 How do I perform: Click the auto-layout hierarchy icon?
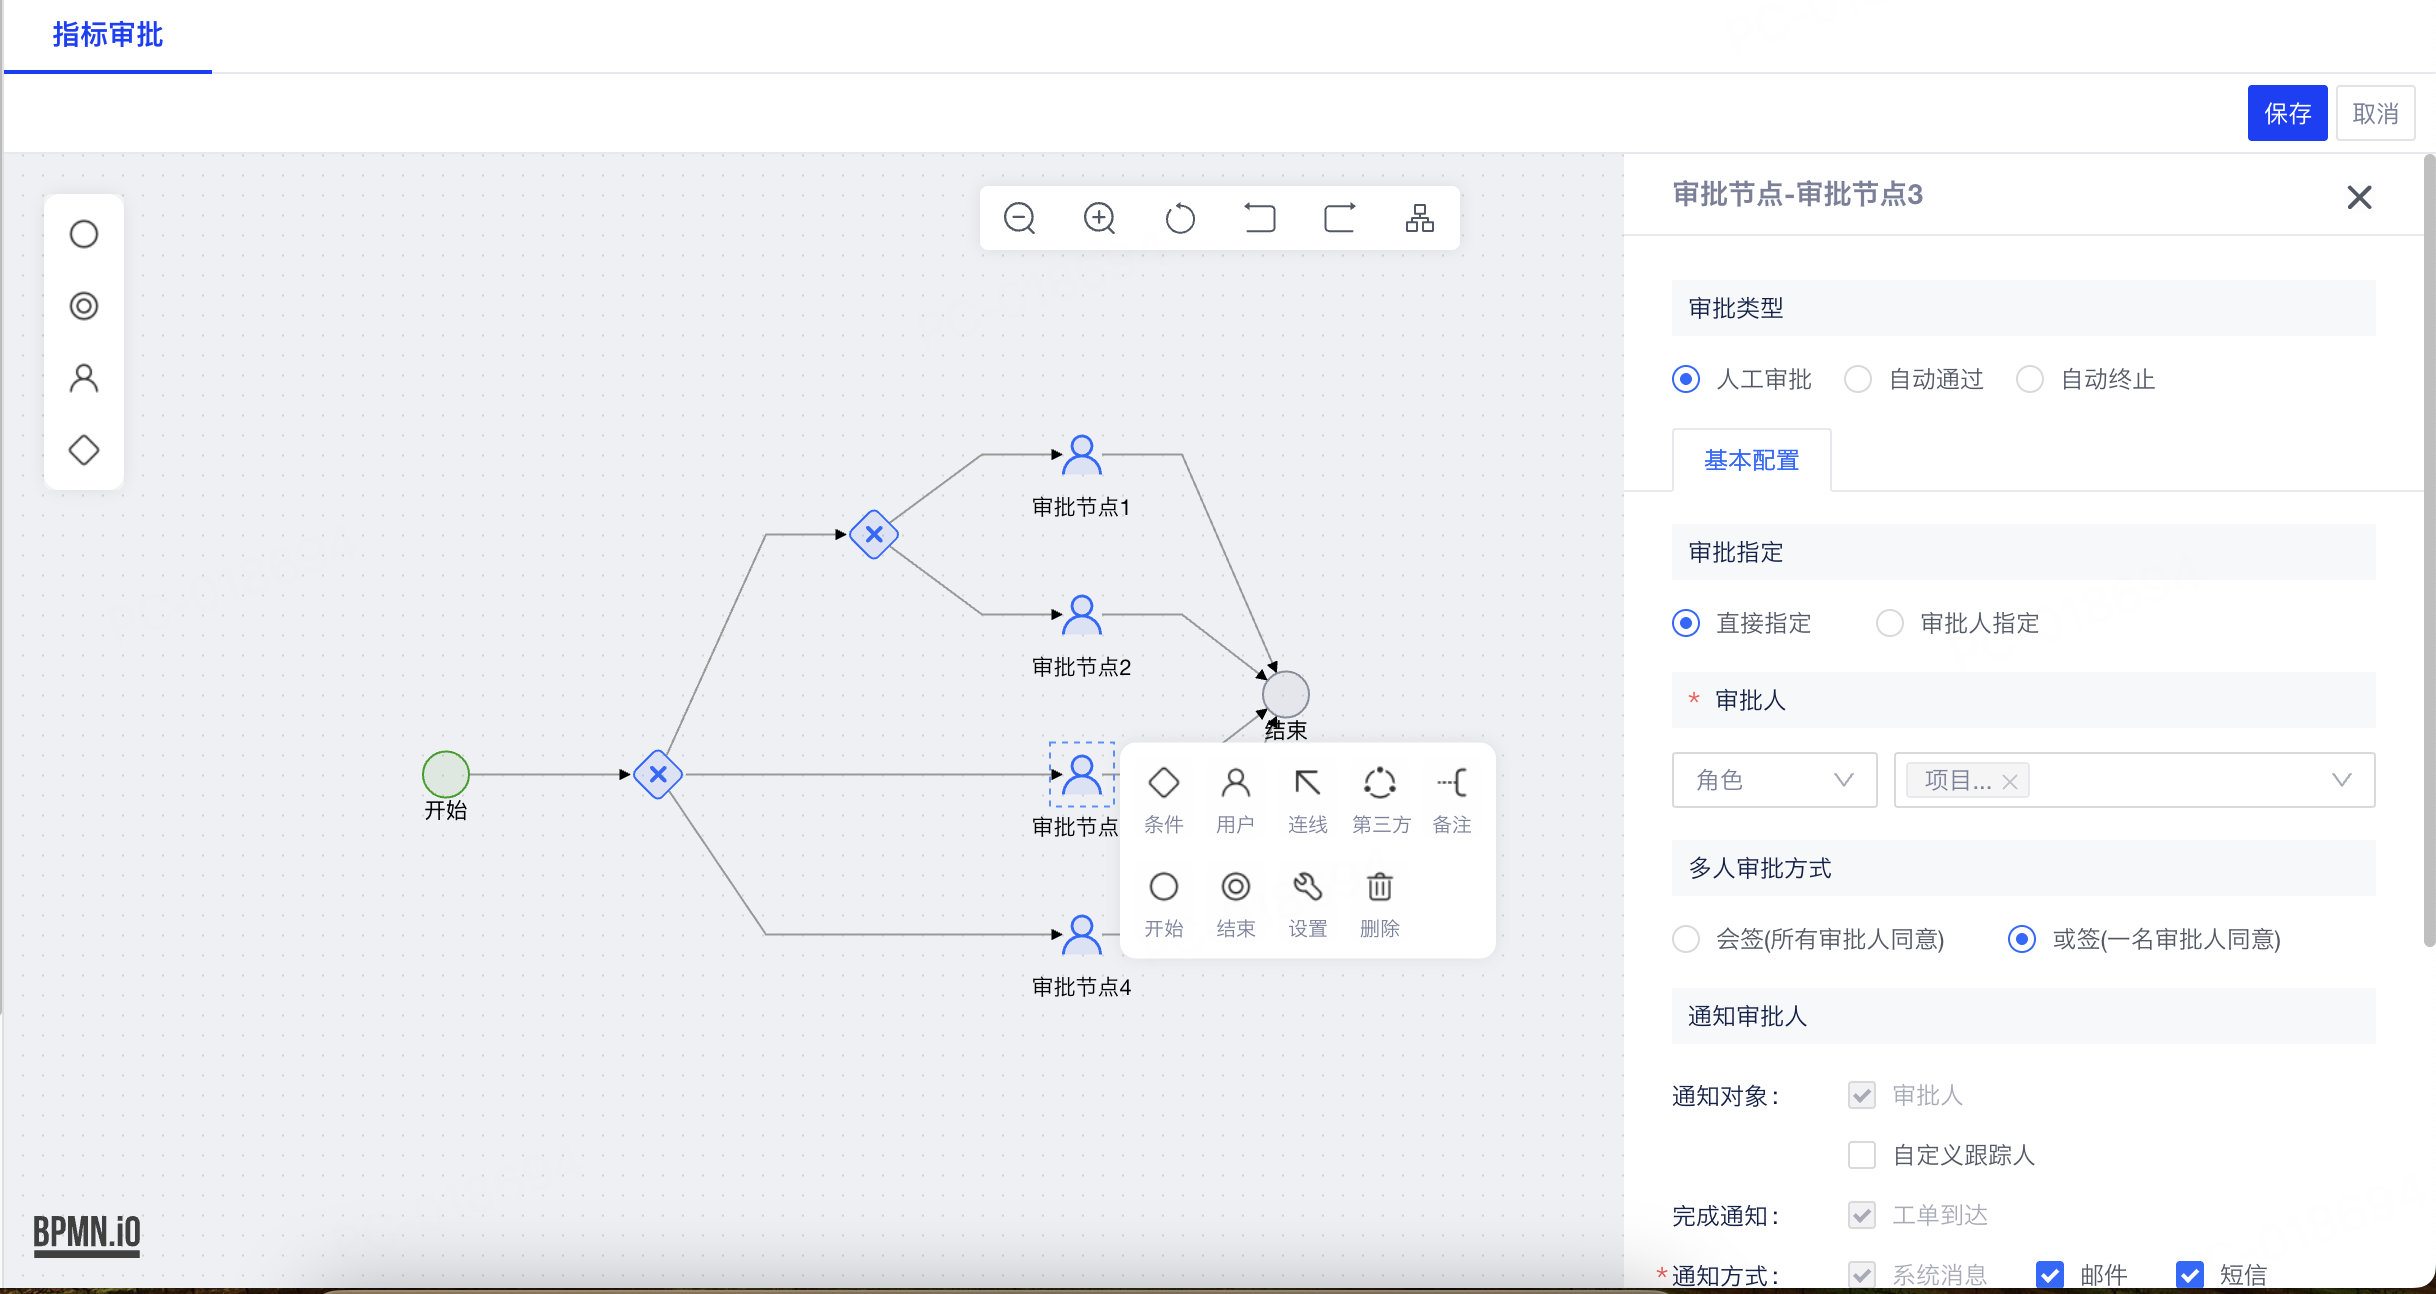[1419, 218]
